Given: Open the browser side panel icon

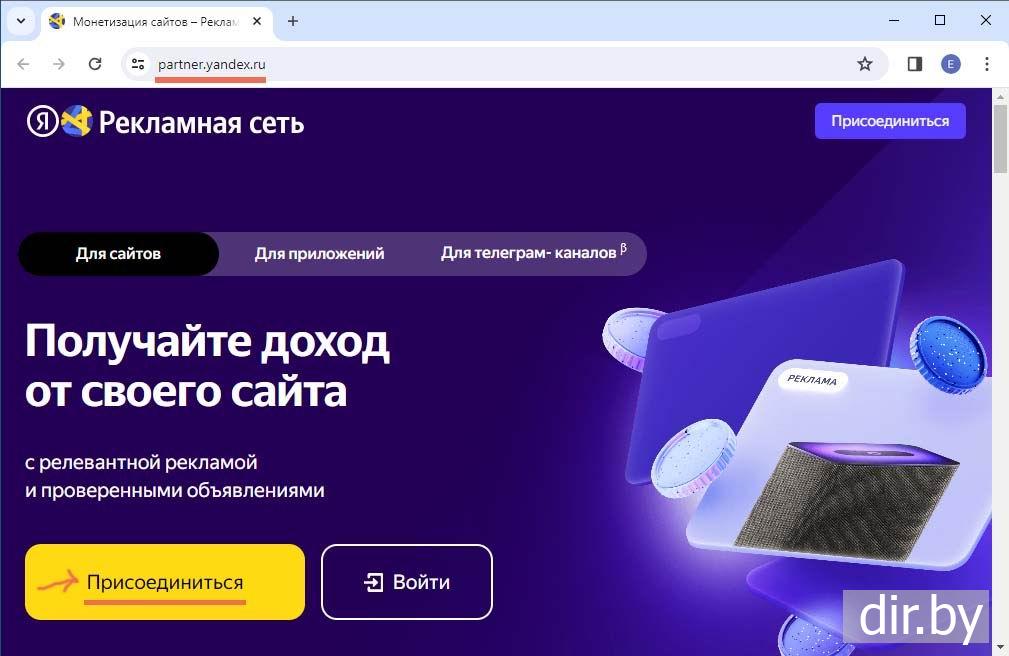Looking at the screenshot, I should point(914,64).
